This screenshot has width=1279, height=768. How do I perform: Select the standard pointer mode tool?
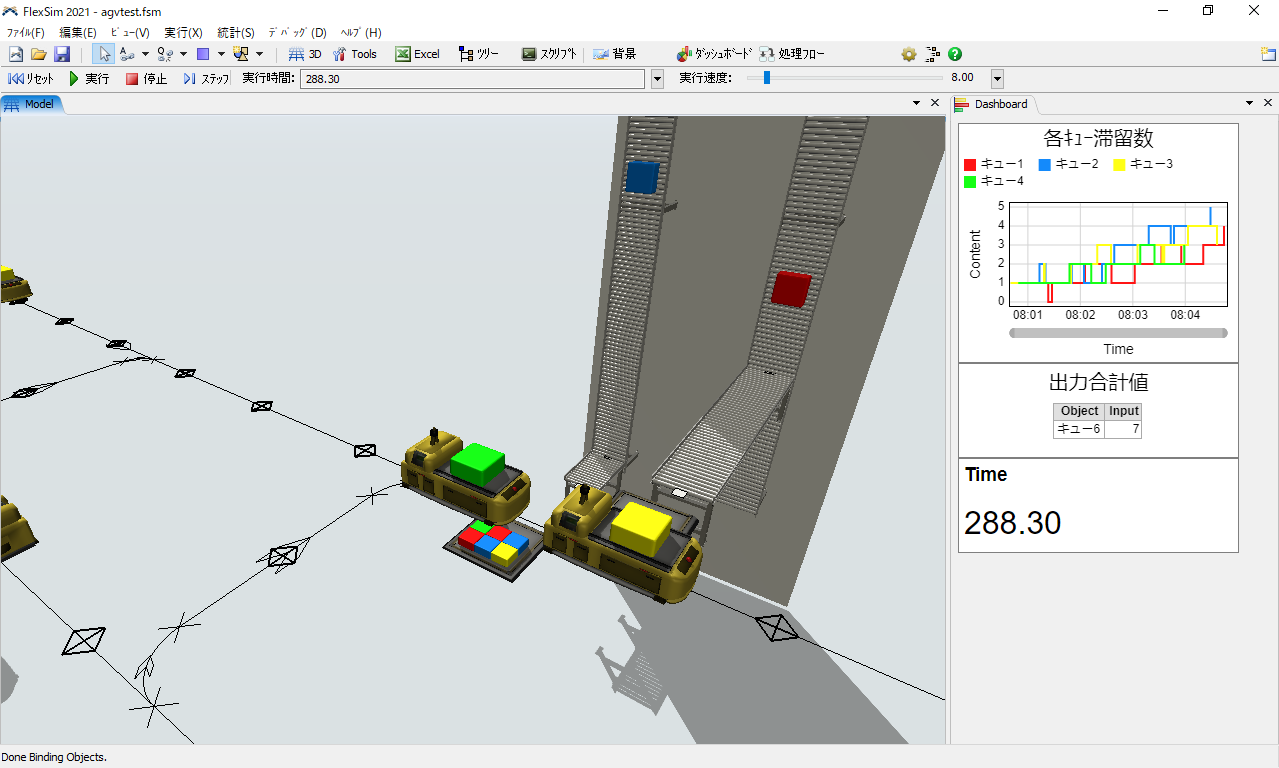[x=104, y=54]
